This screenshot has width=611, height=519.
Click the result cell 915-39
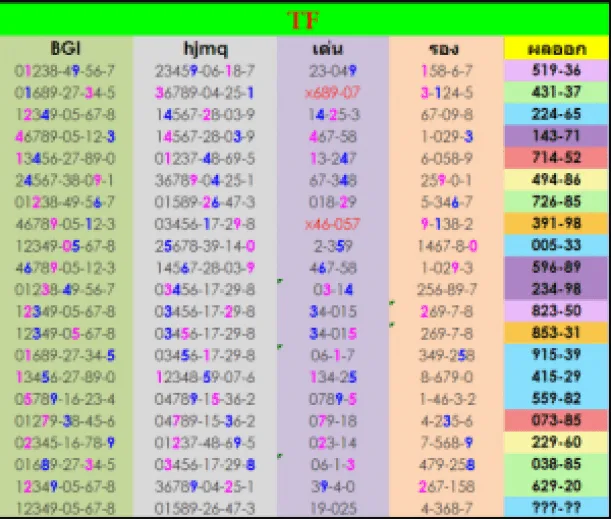point(556,355)
